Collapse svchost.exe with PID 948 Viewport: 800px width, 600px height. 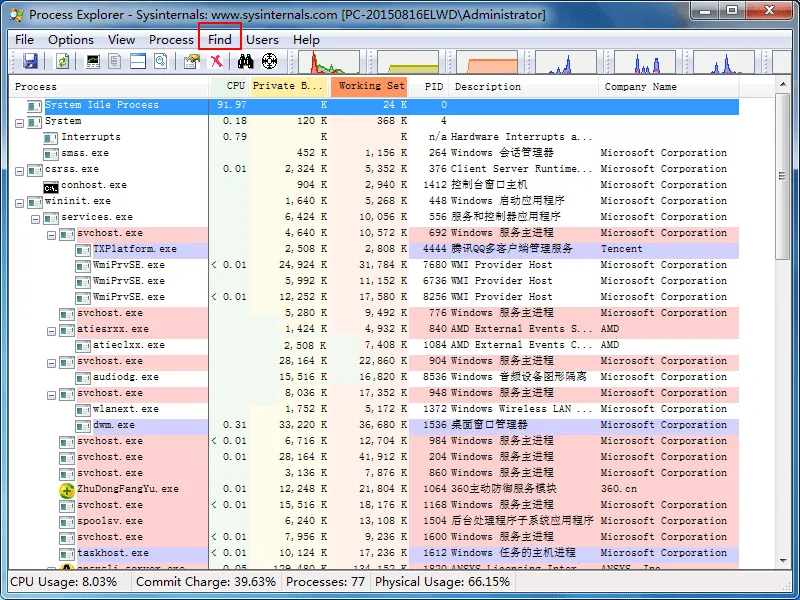51,395
